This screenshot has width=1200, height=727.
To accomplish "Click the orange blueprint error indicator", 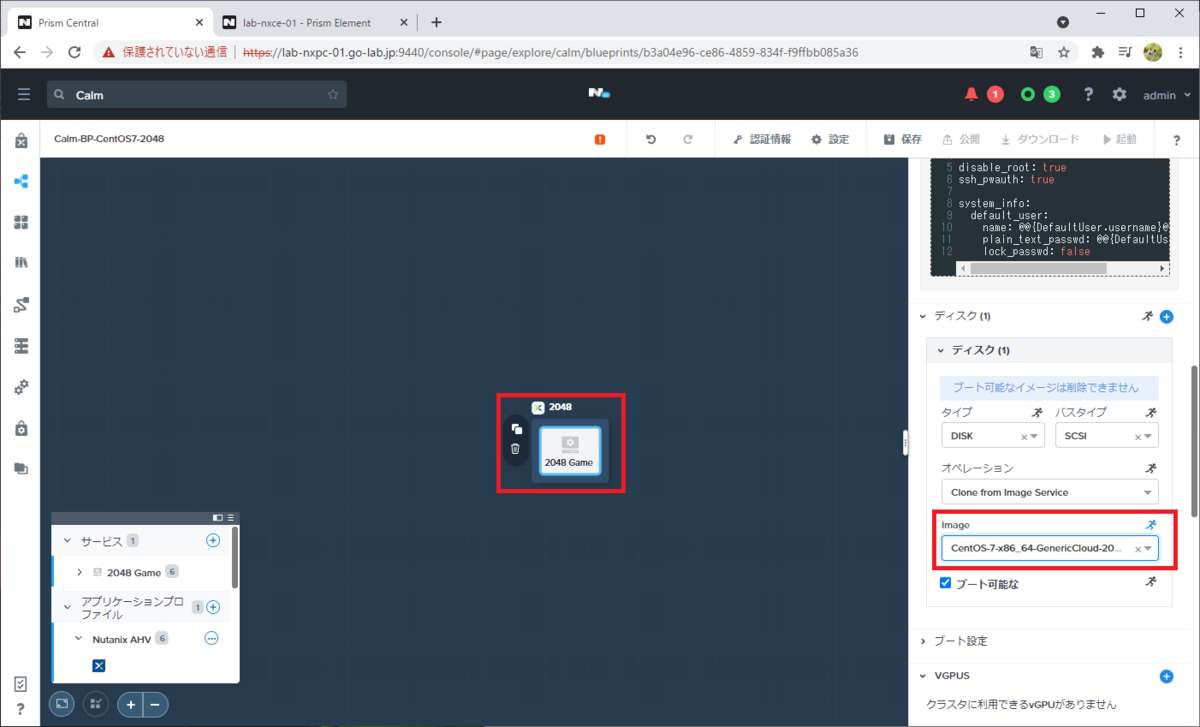I will point(600,140).
